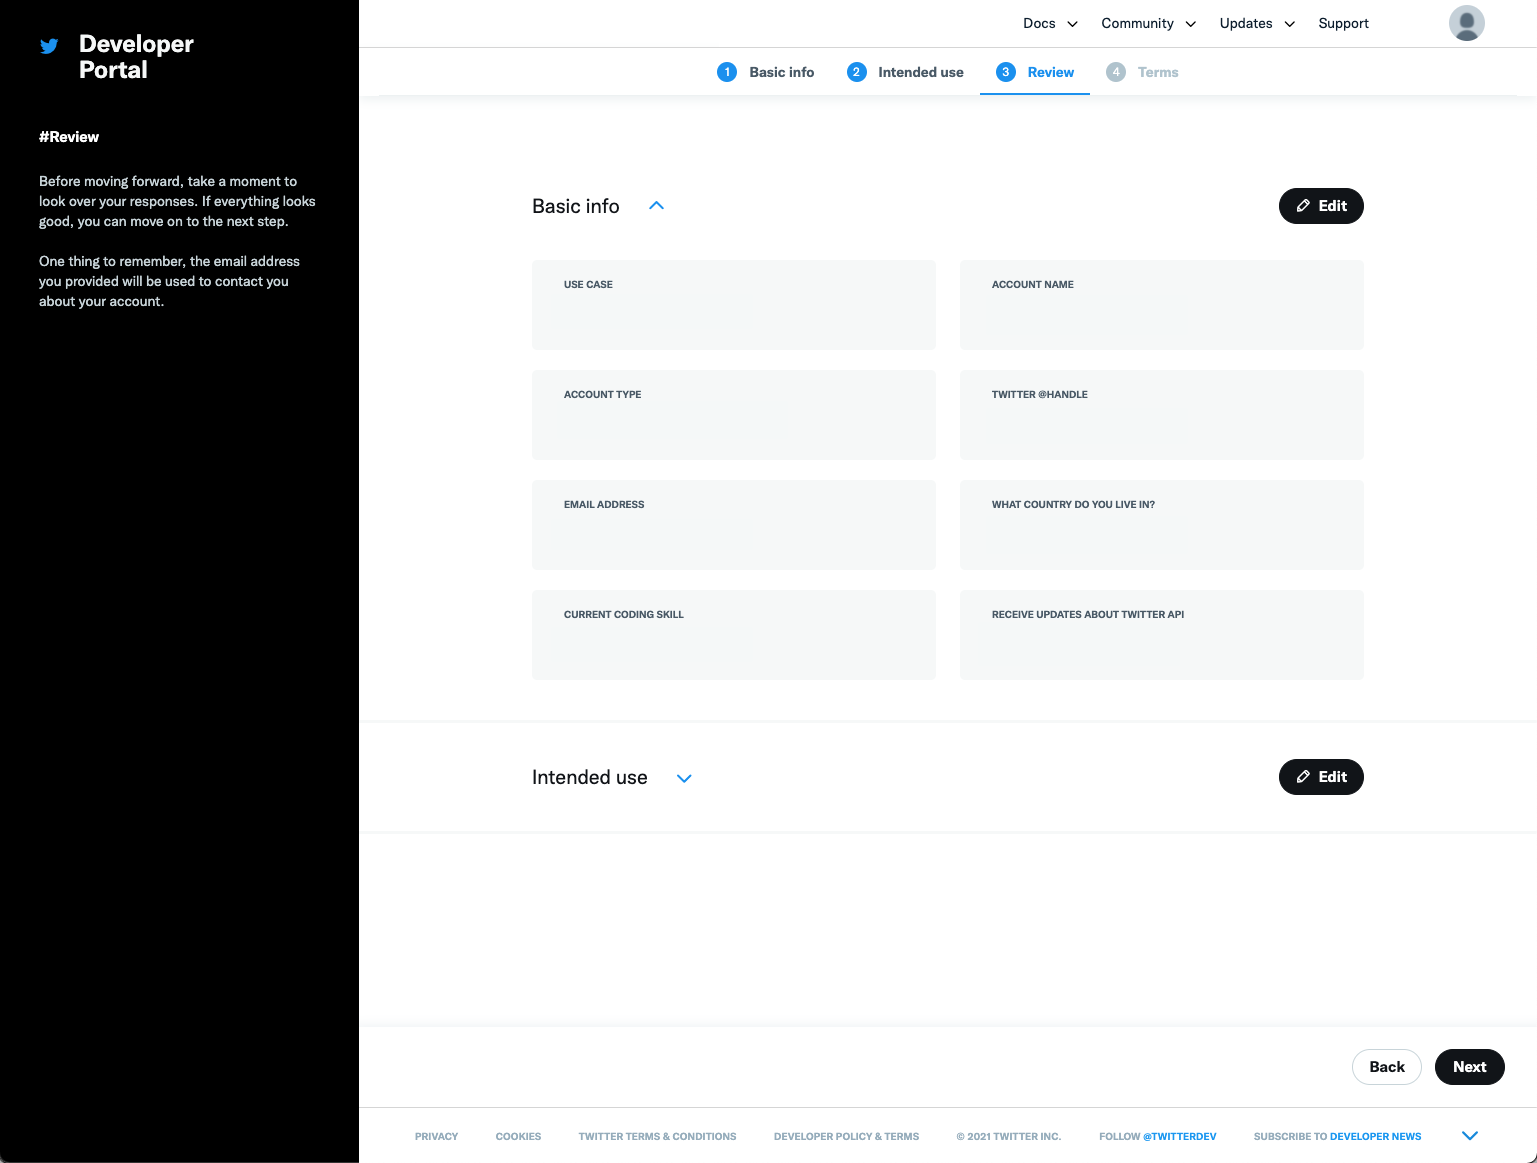Open the Privacy footer link
Screen dimensions: 1537x1163
(436, 1136)
